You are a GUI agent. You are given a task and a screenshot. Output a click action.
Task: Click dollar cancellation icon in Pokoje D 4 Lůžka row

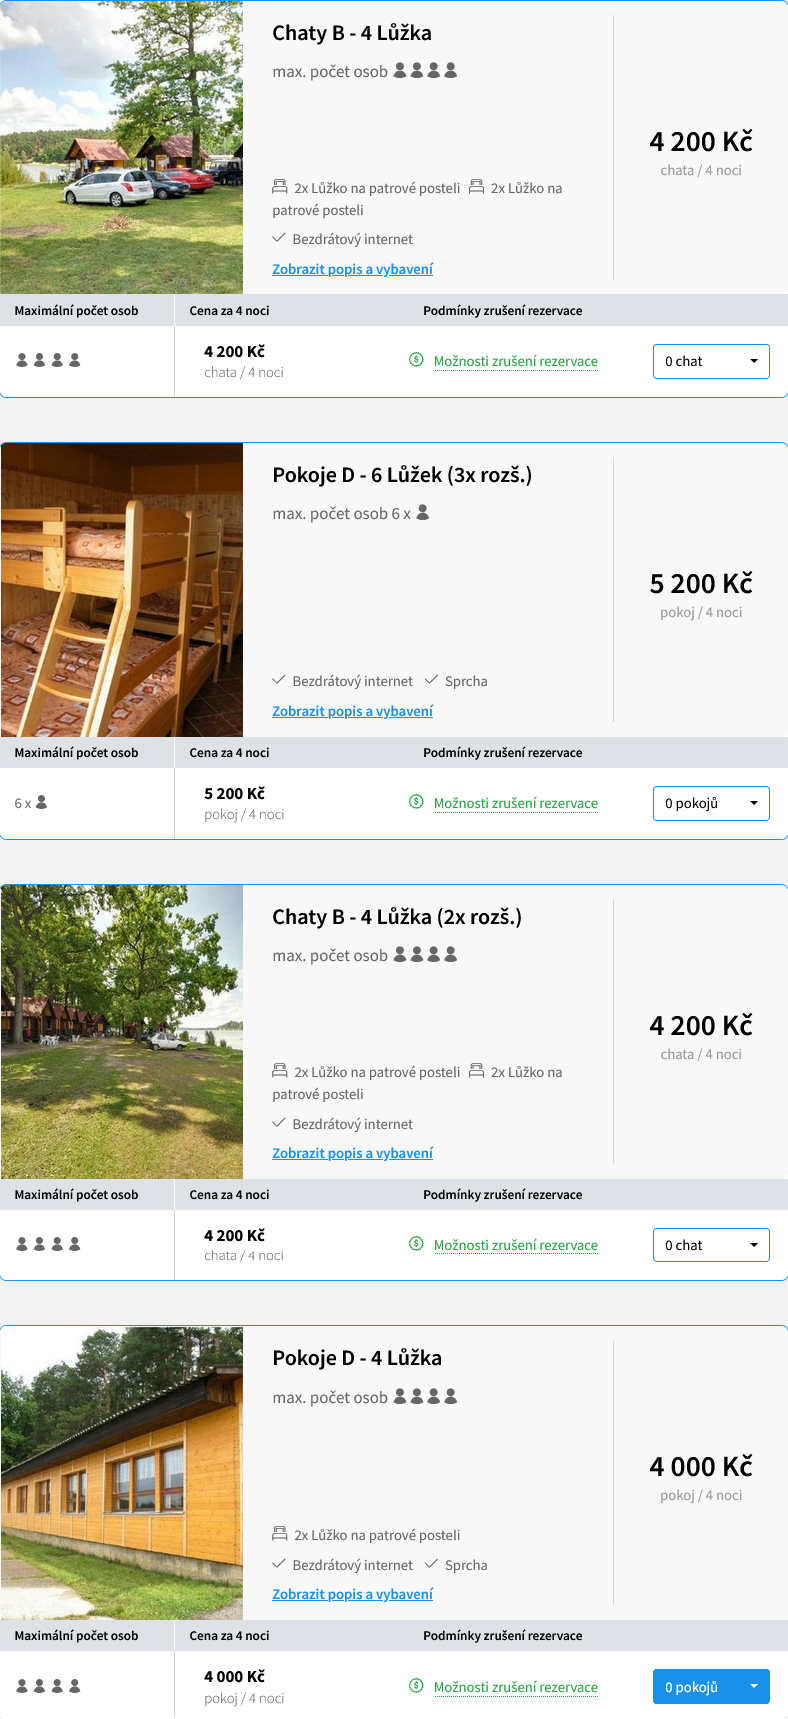coord(416,1686)
